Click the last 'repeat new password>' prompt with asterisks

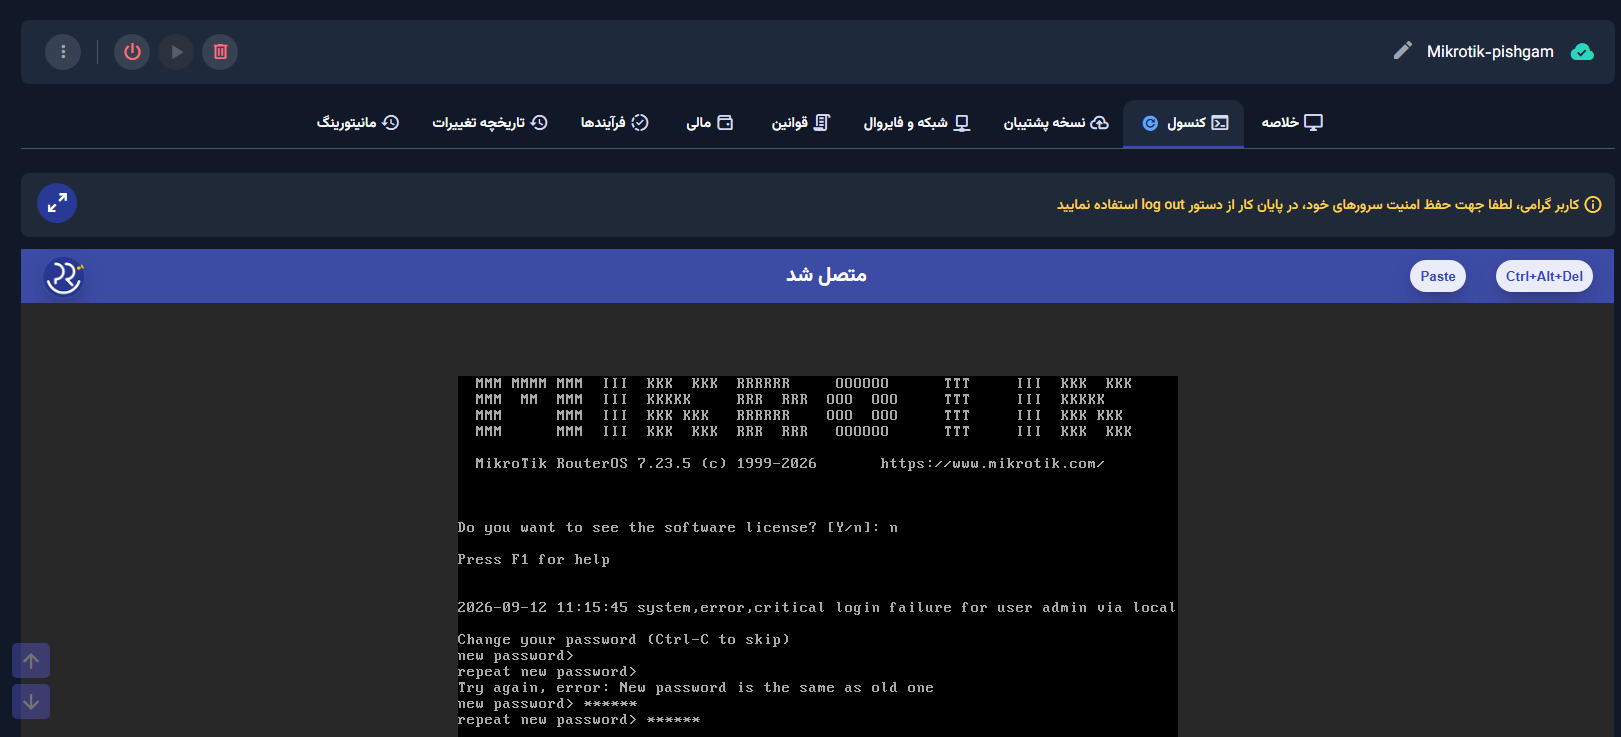[x=579, y=720]
